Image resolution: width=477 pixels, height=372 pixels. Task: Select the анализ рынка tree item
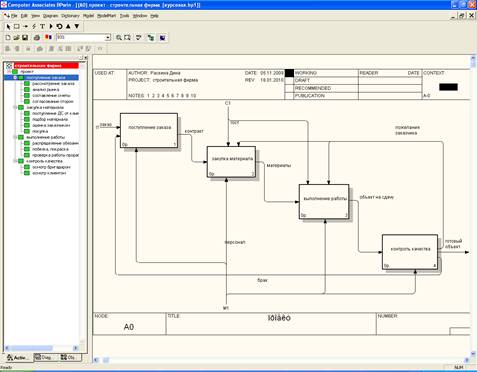coord(46,90)
